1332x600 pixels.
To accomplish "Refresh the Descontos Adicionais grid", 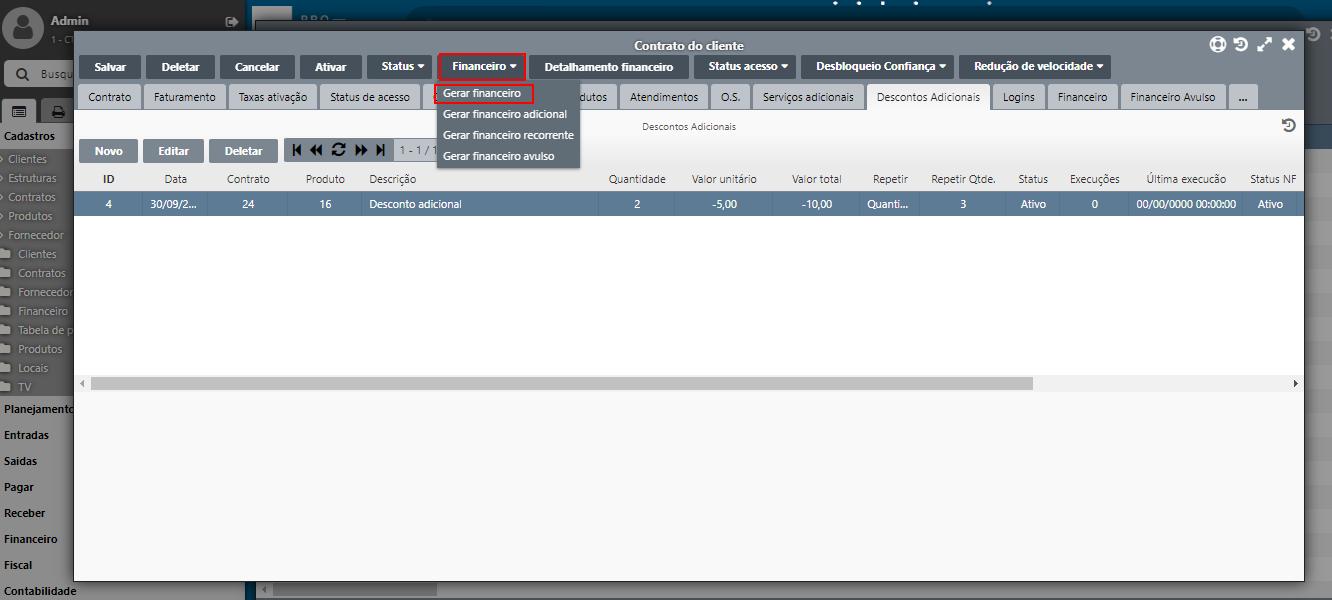I will pos(338,150).
